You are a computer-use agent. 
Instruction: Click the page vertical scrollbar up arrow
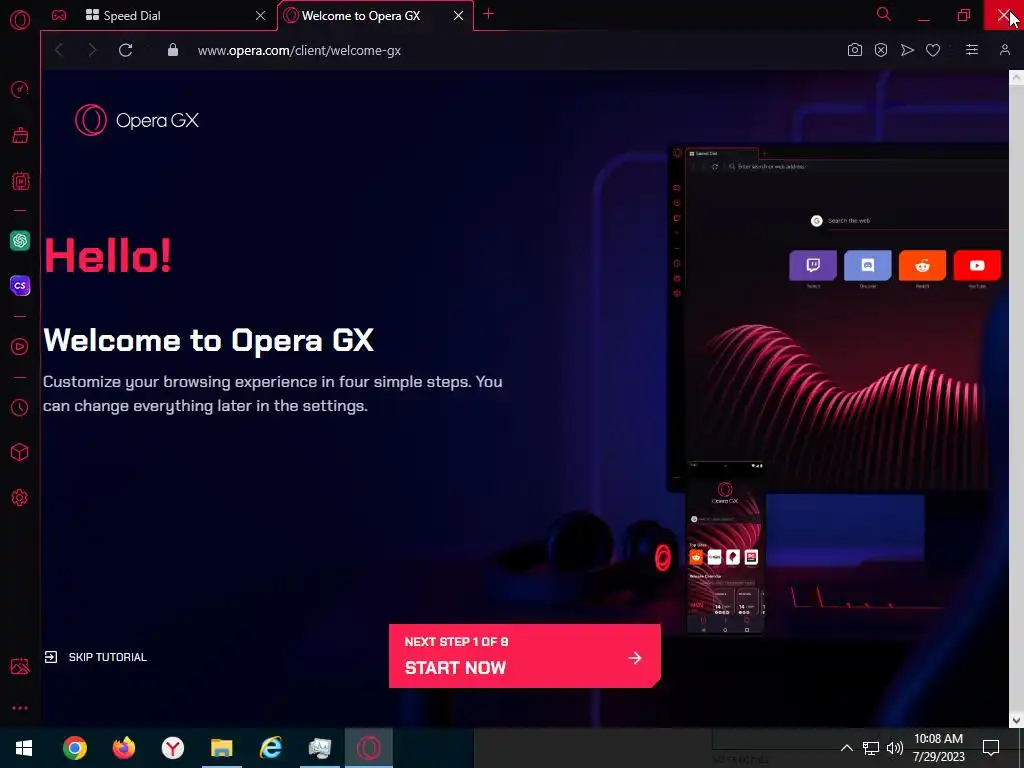1016,77
